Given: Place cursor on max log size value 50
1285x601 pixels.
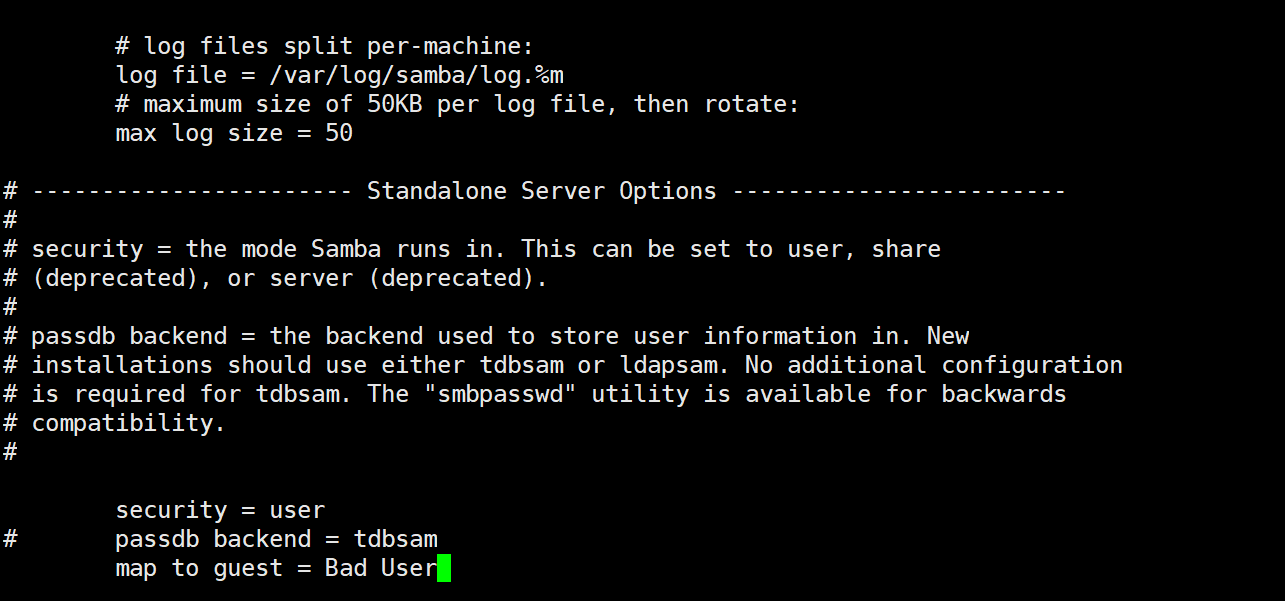Looking at the screenshot, I should pos(339,133).
